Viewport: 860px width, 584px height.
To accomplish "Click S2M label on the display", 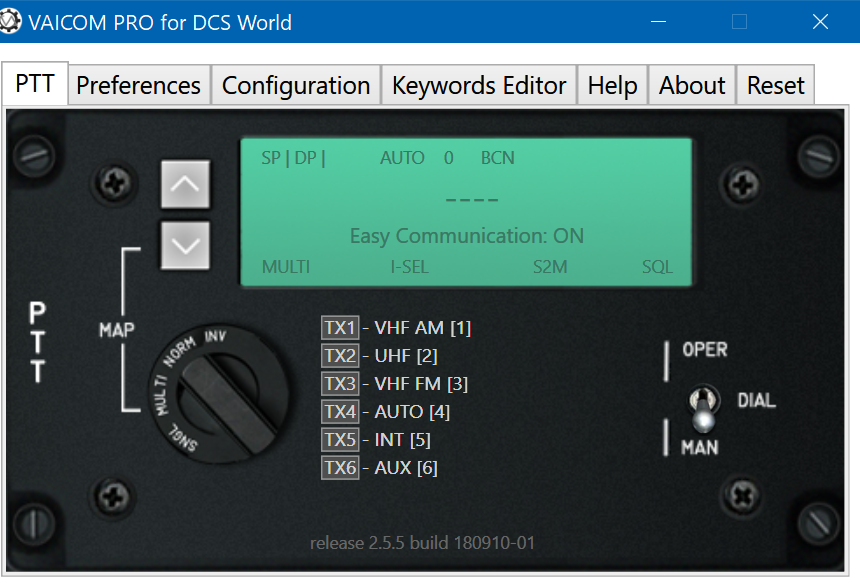I will (550, 267).
